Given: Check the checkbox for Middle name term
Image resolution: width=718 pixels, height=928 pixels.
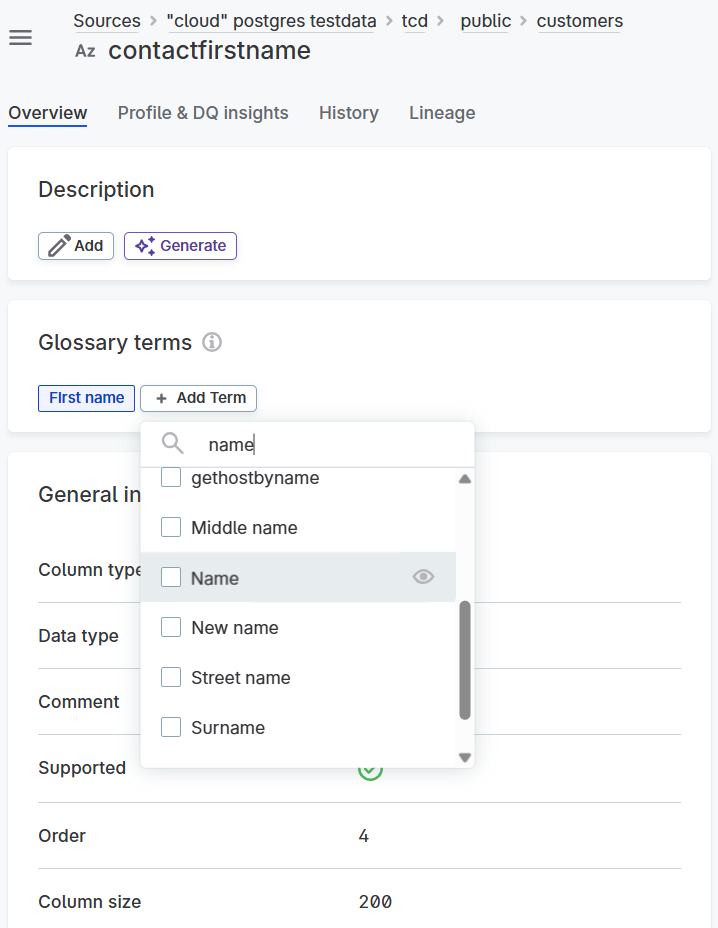Looking at the screenshot, I should [170, 527].
